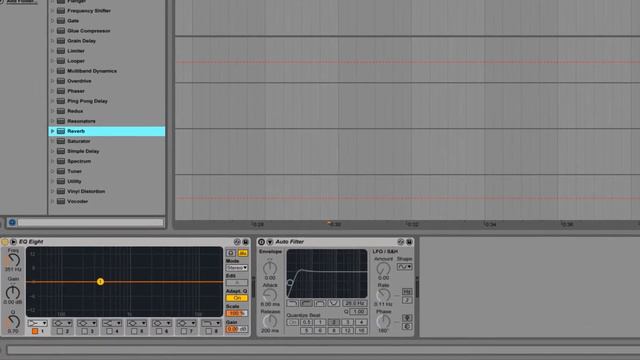
Task: Enable EQ band 3 activator
Action: click(84, 331)
